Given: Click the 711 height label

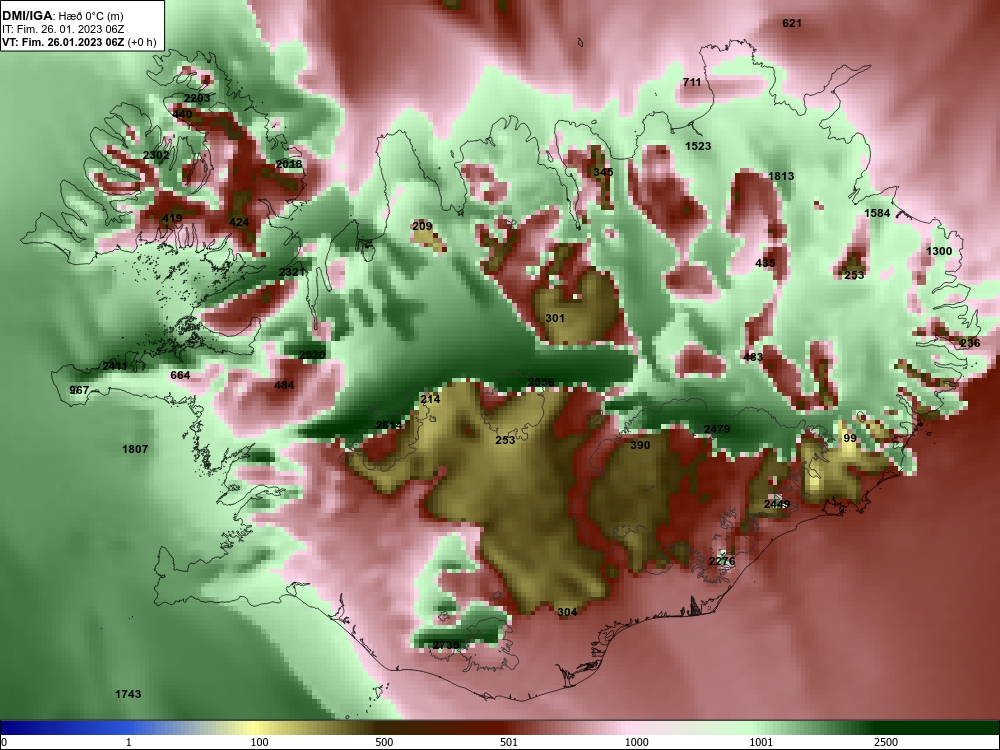Looking at the screenshot, I should coord(692,82).
